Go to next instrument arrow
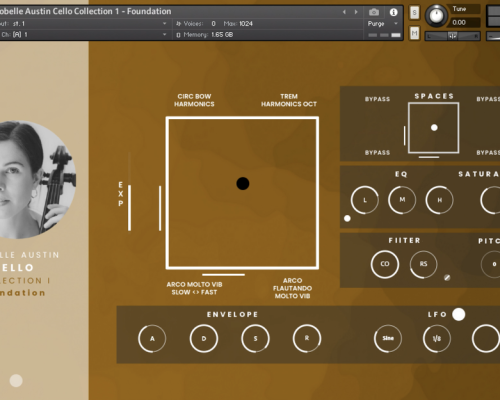This screenshot has width=500, height=400. click(x=356, y=12)
